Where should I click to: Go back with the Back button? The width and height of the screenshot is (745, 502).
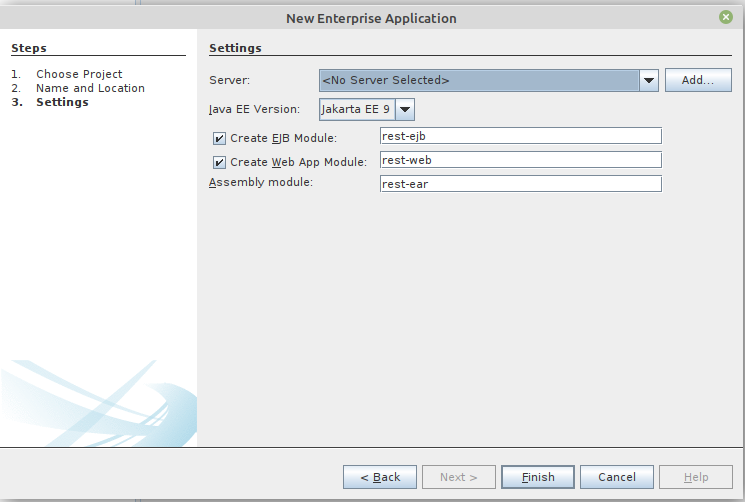point(379,477)
